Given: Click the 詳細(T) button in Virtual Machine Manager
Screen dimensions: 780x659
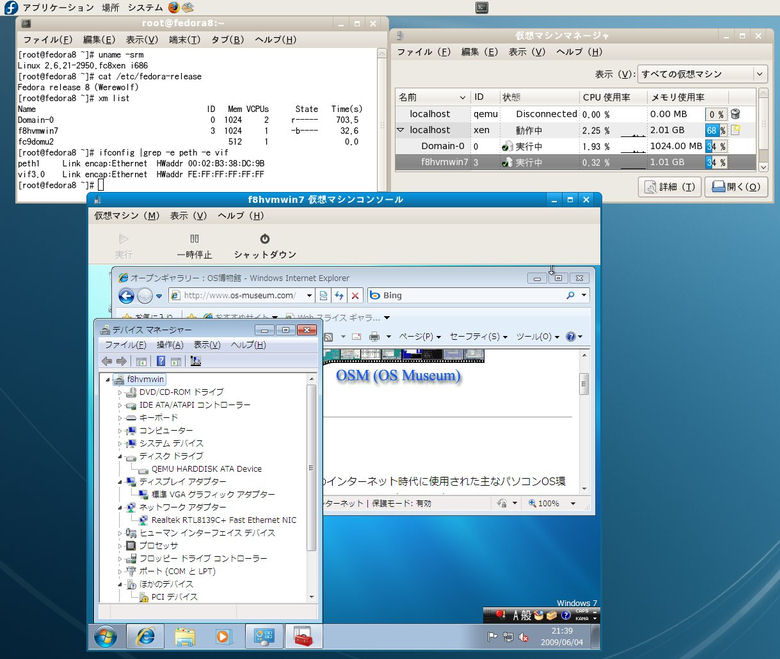Looking at the screenshot, I should coord(670,187).
